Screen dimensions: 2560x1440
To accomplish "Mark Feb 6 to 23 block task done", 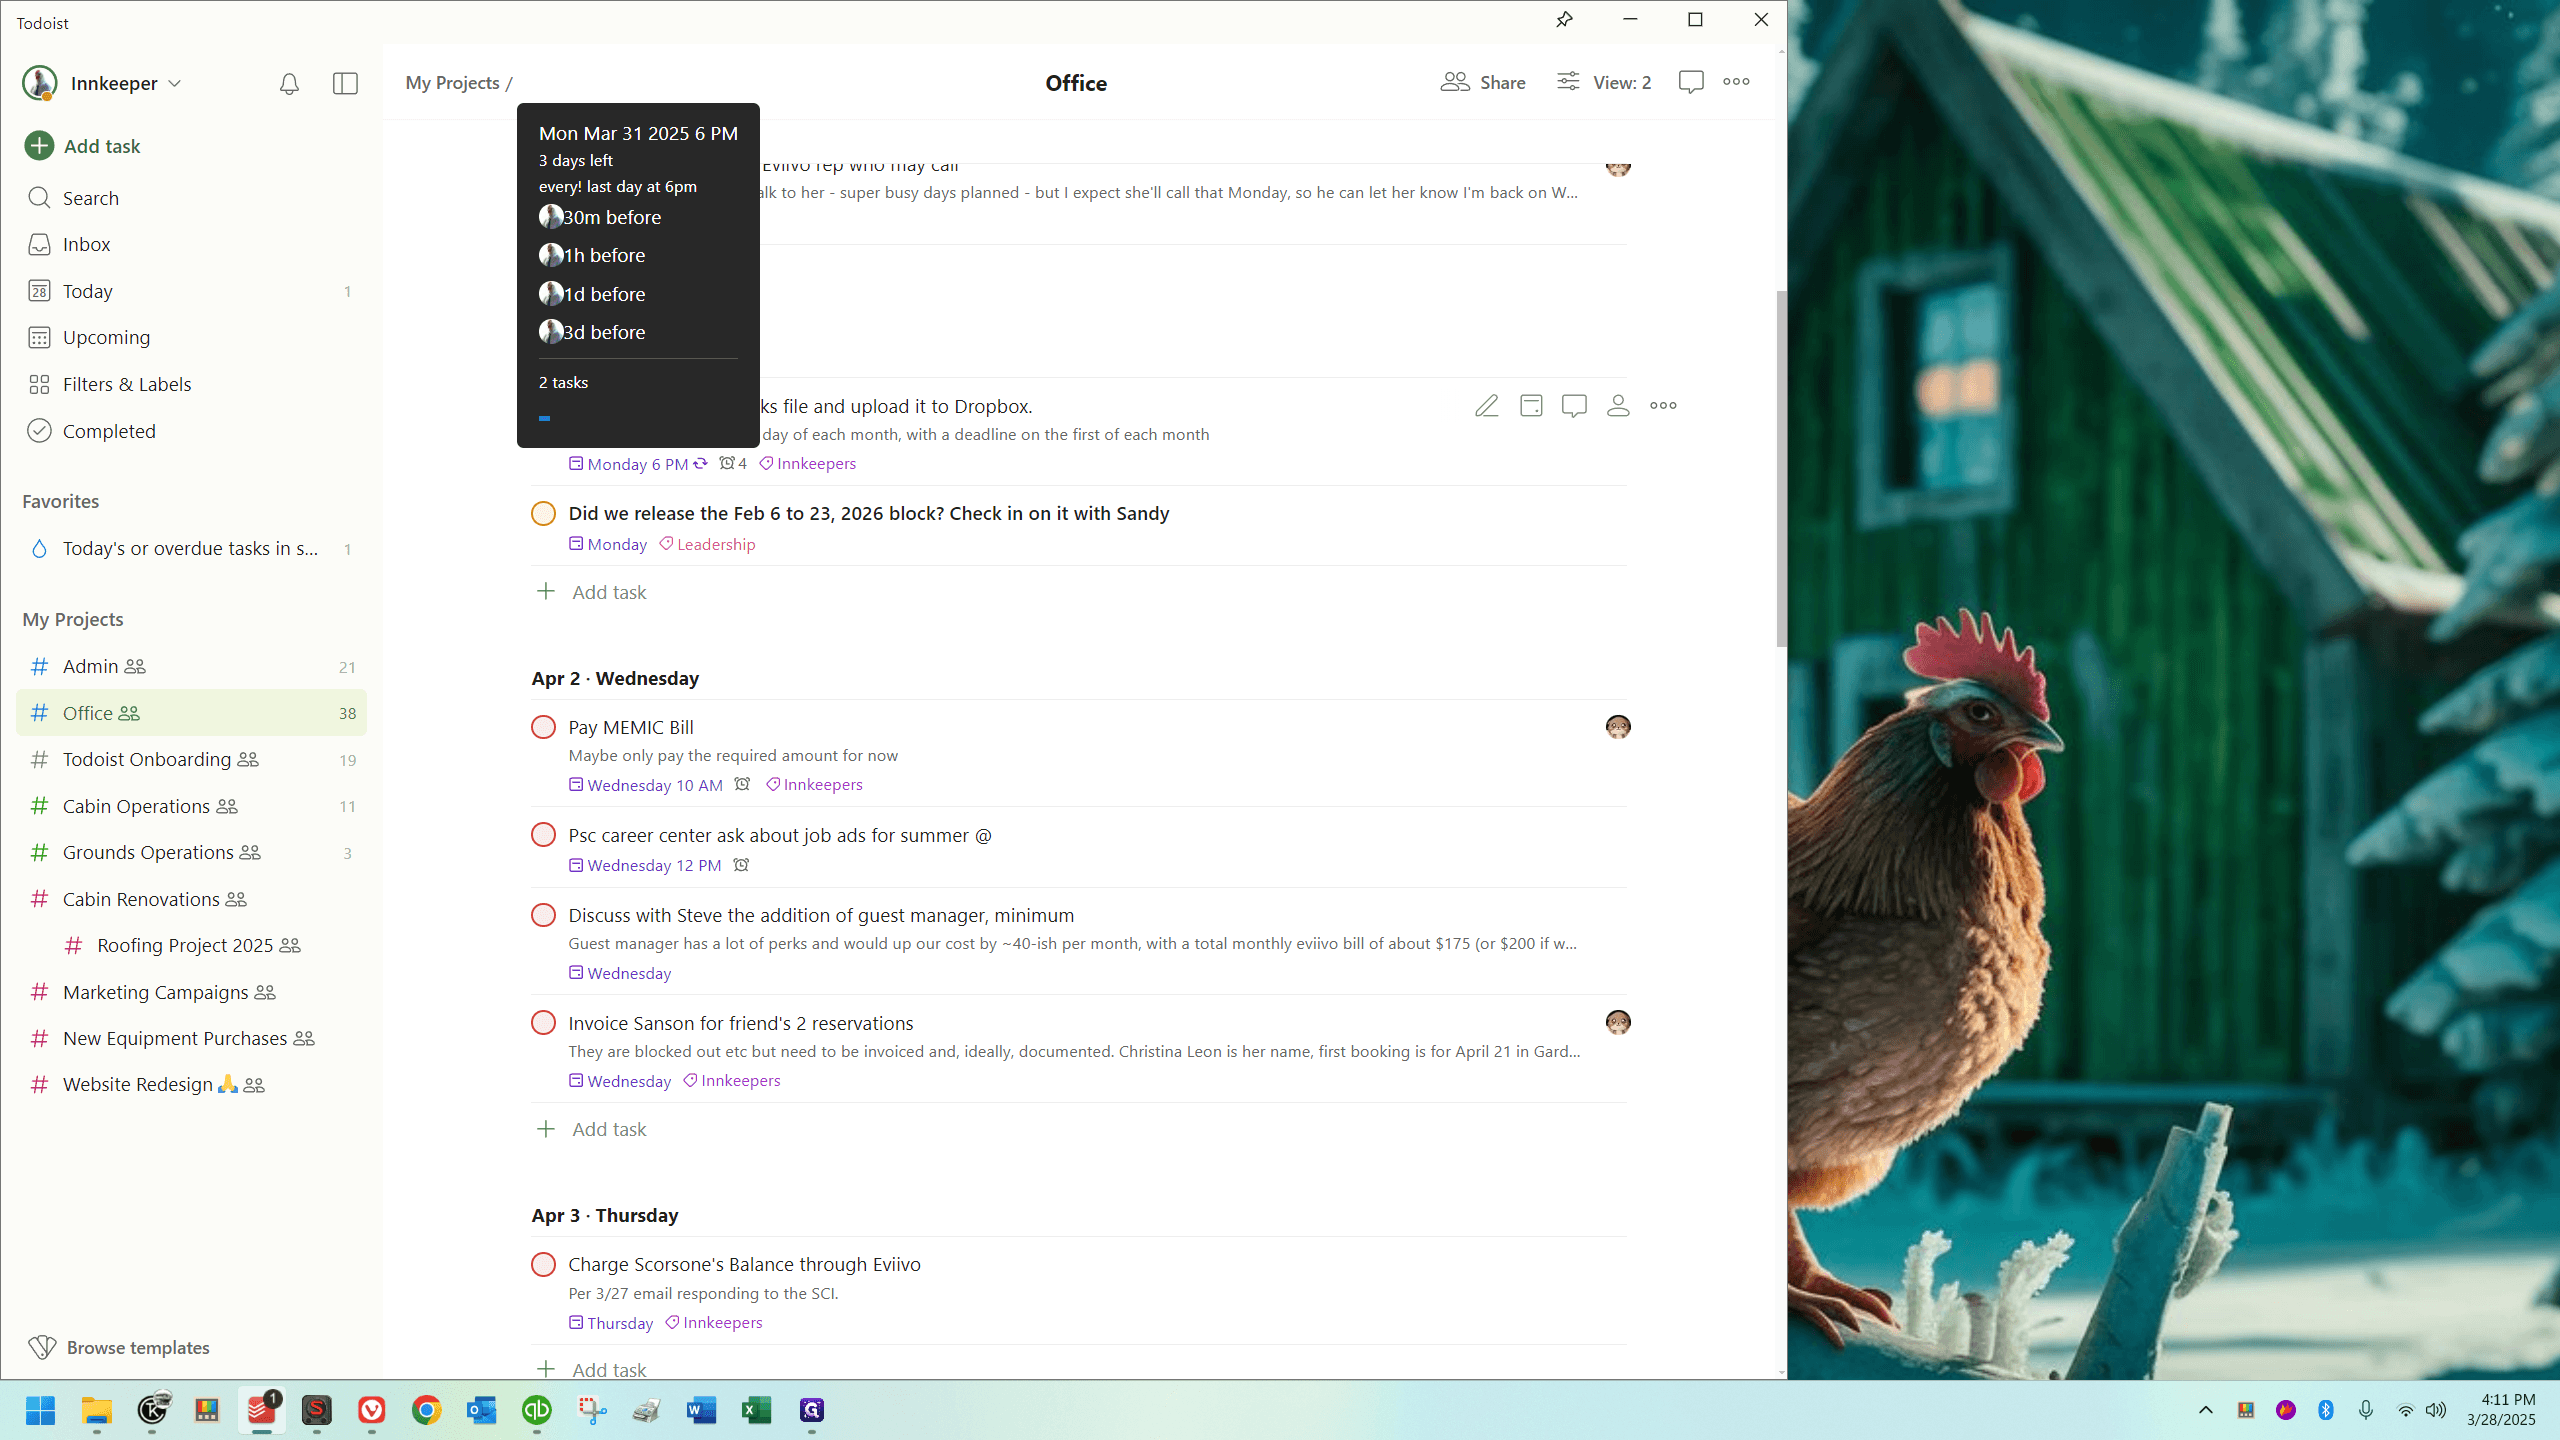I will click(x=543, y=513).
